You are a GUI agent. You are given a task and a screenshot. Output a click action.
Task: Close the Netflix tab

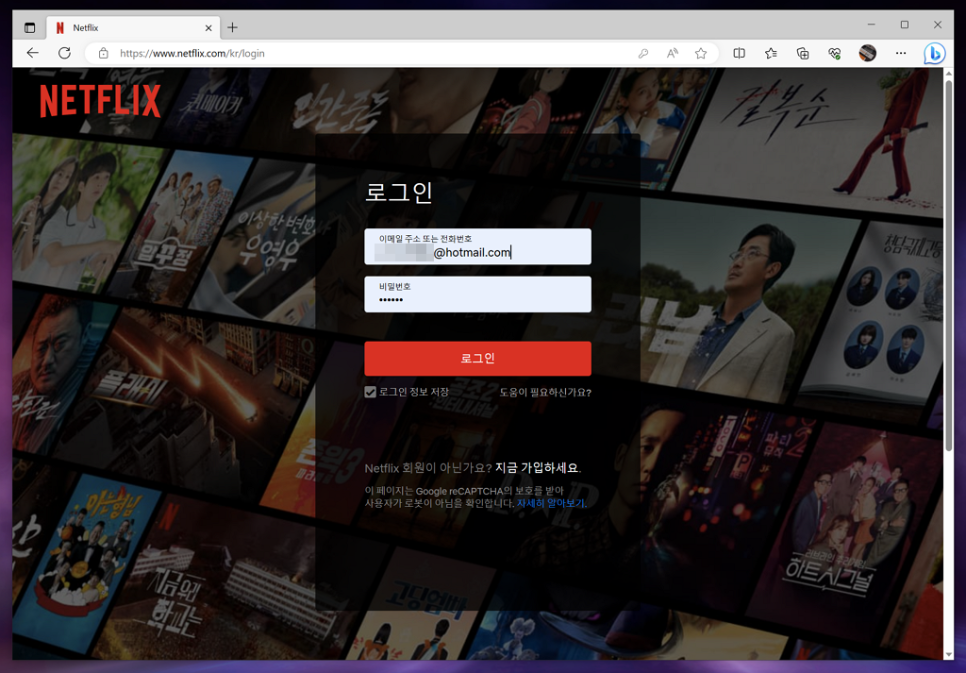coord(208,28)
